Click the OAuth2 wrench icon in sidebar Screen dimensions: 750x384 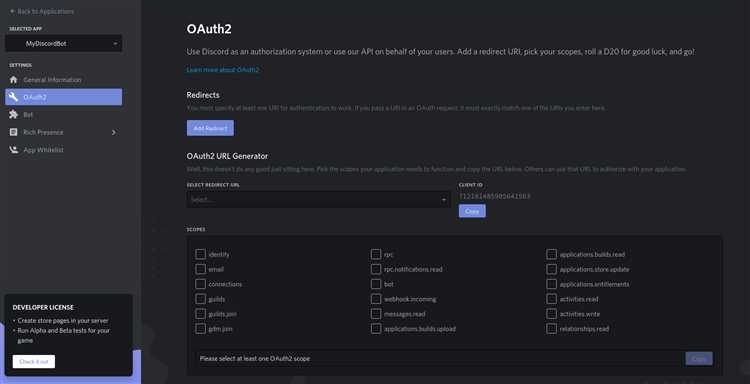tap(13, 97)
